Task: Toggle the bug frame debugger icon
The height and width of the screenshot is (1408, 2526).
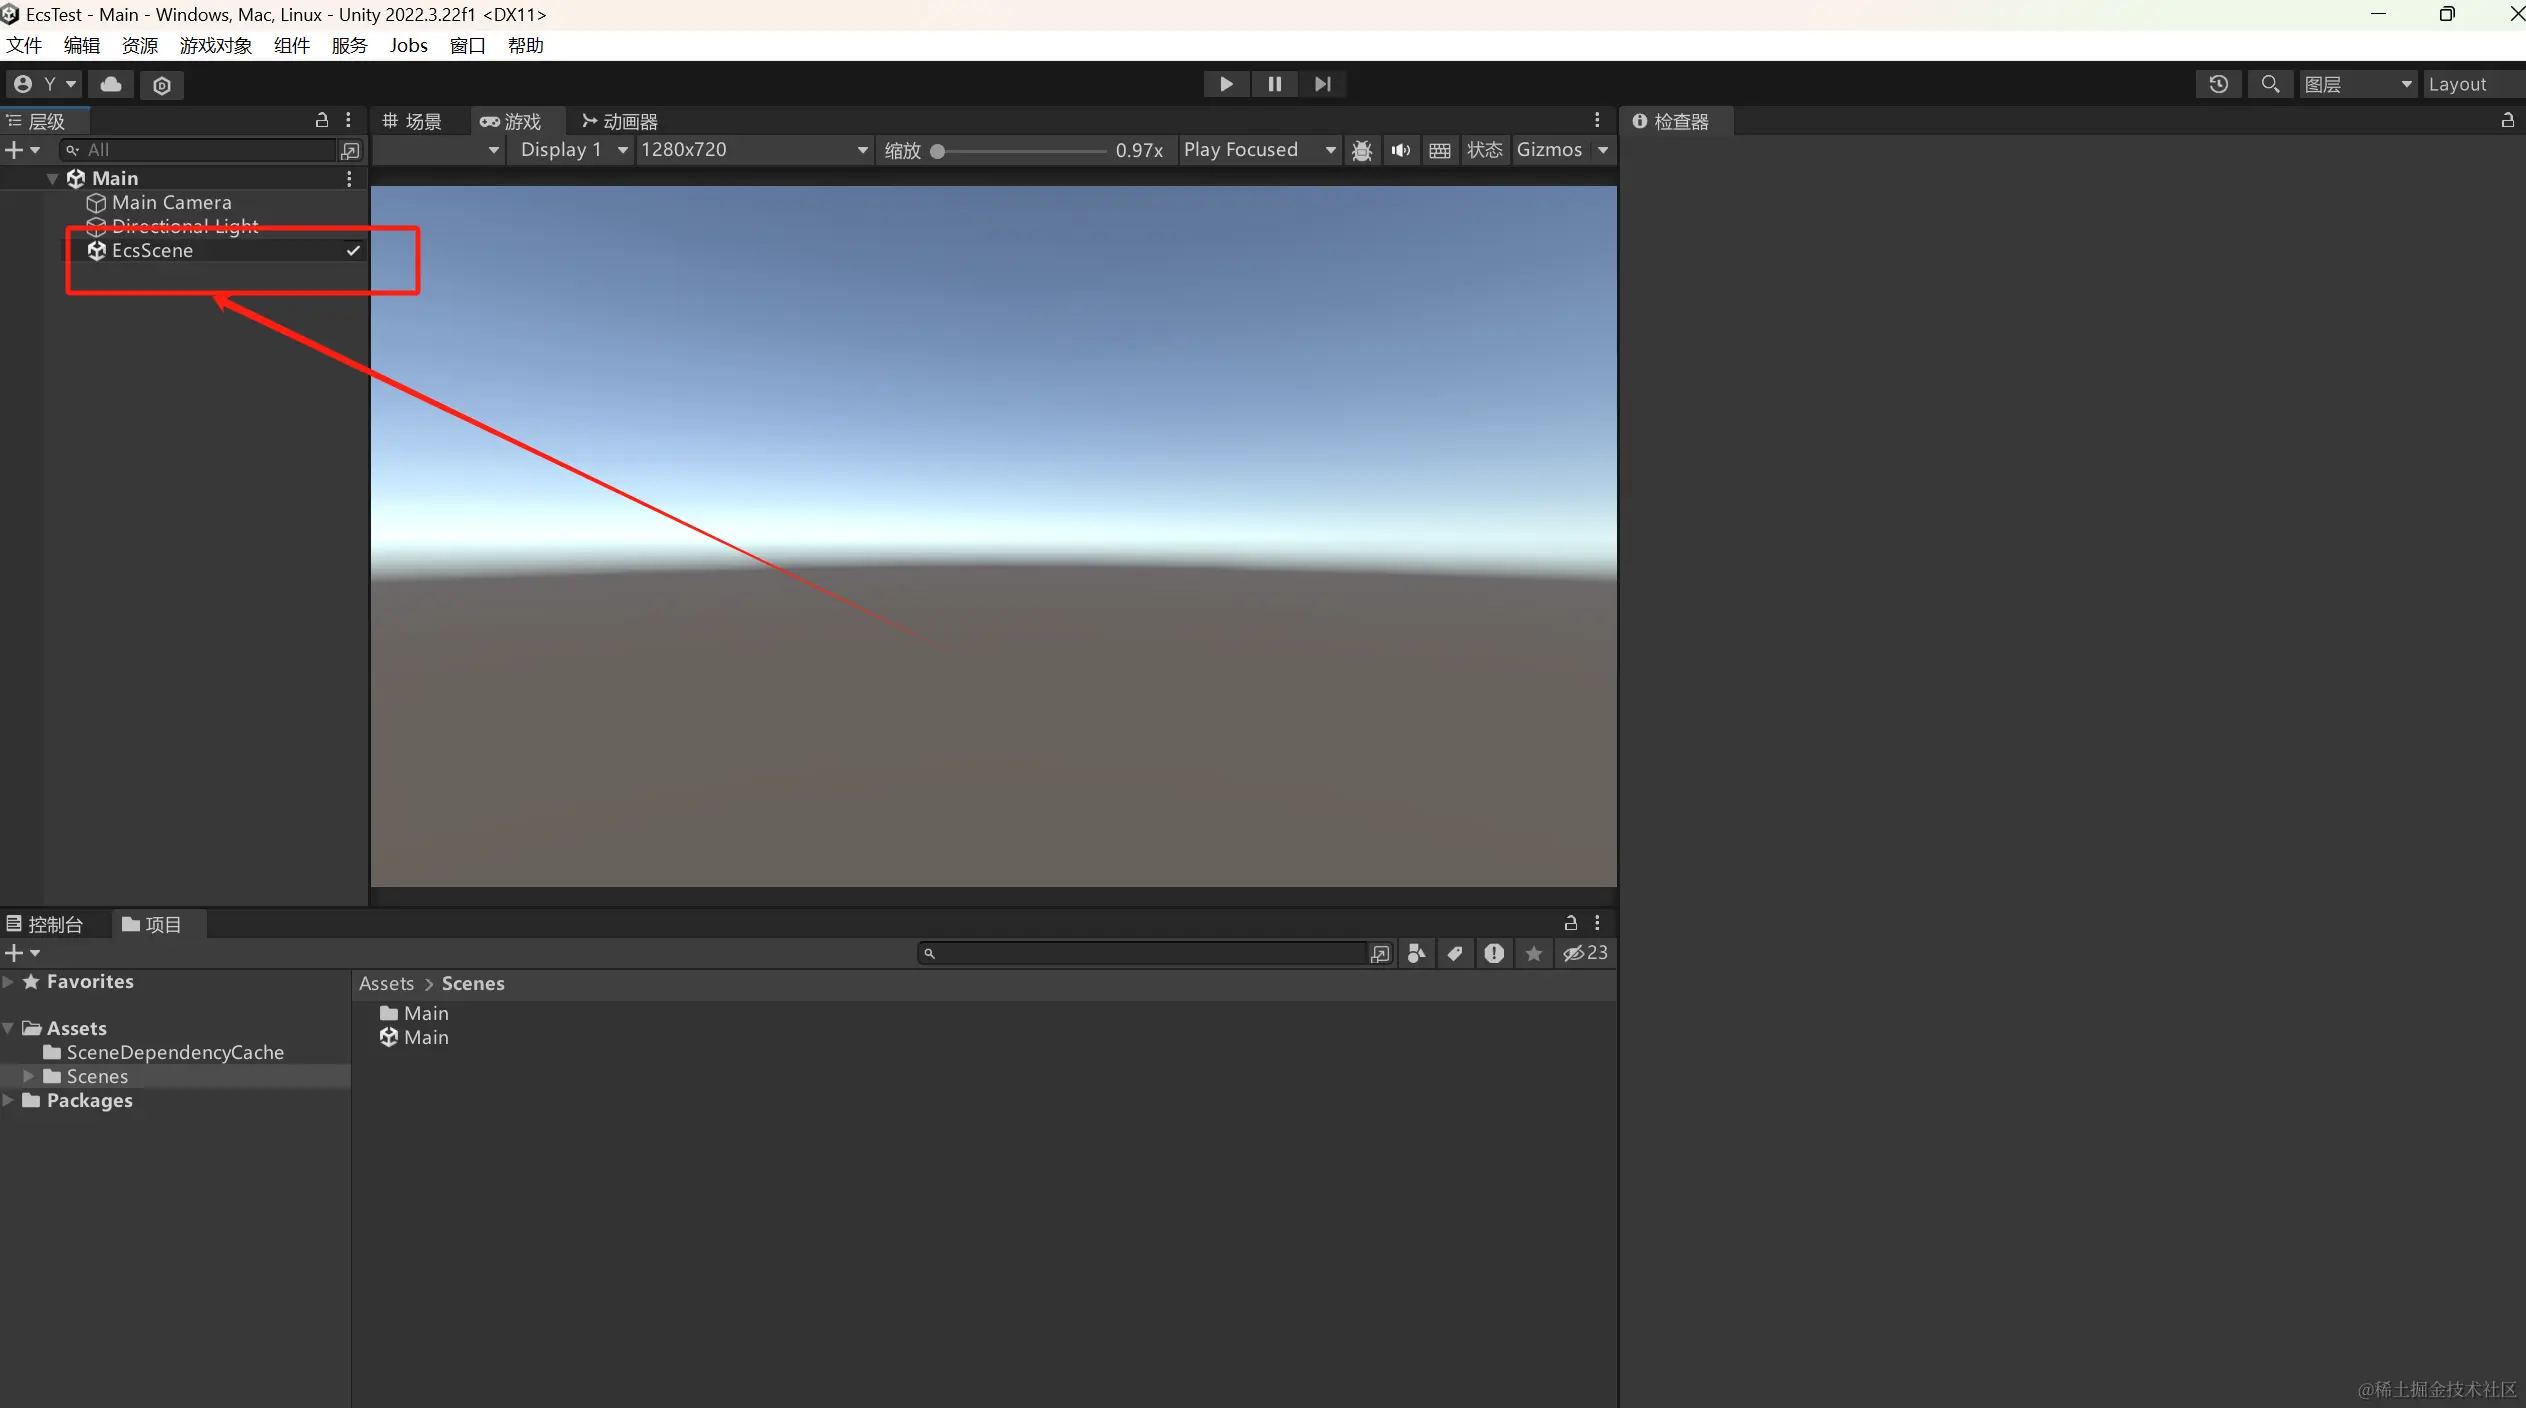Action: [x=1361, y=150]
